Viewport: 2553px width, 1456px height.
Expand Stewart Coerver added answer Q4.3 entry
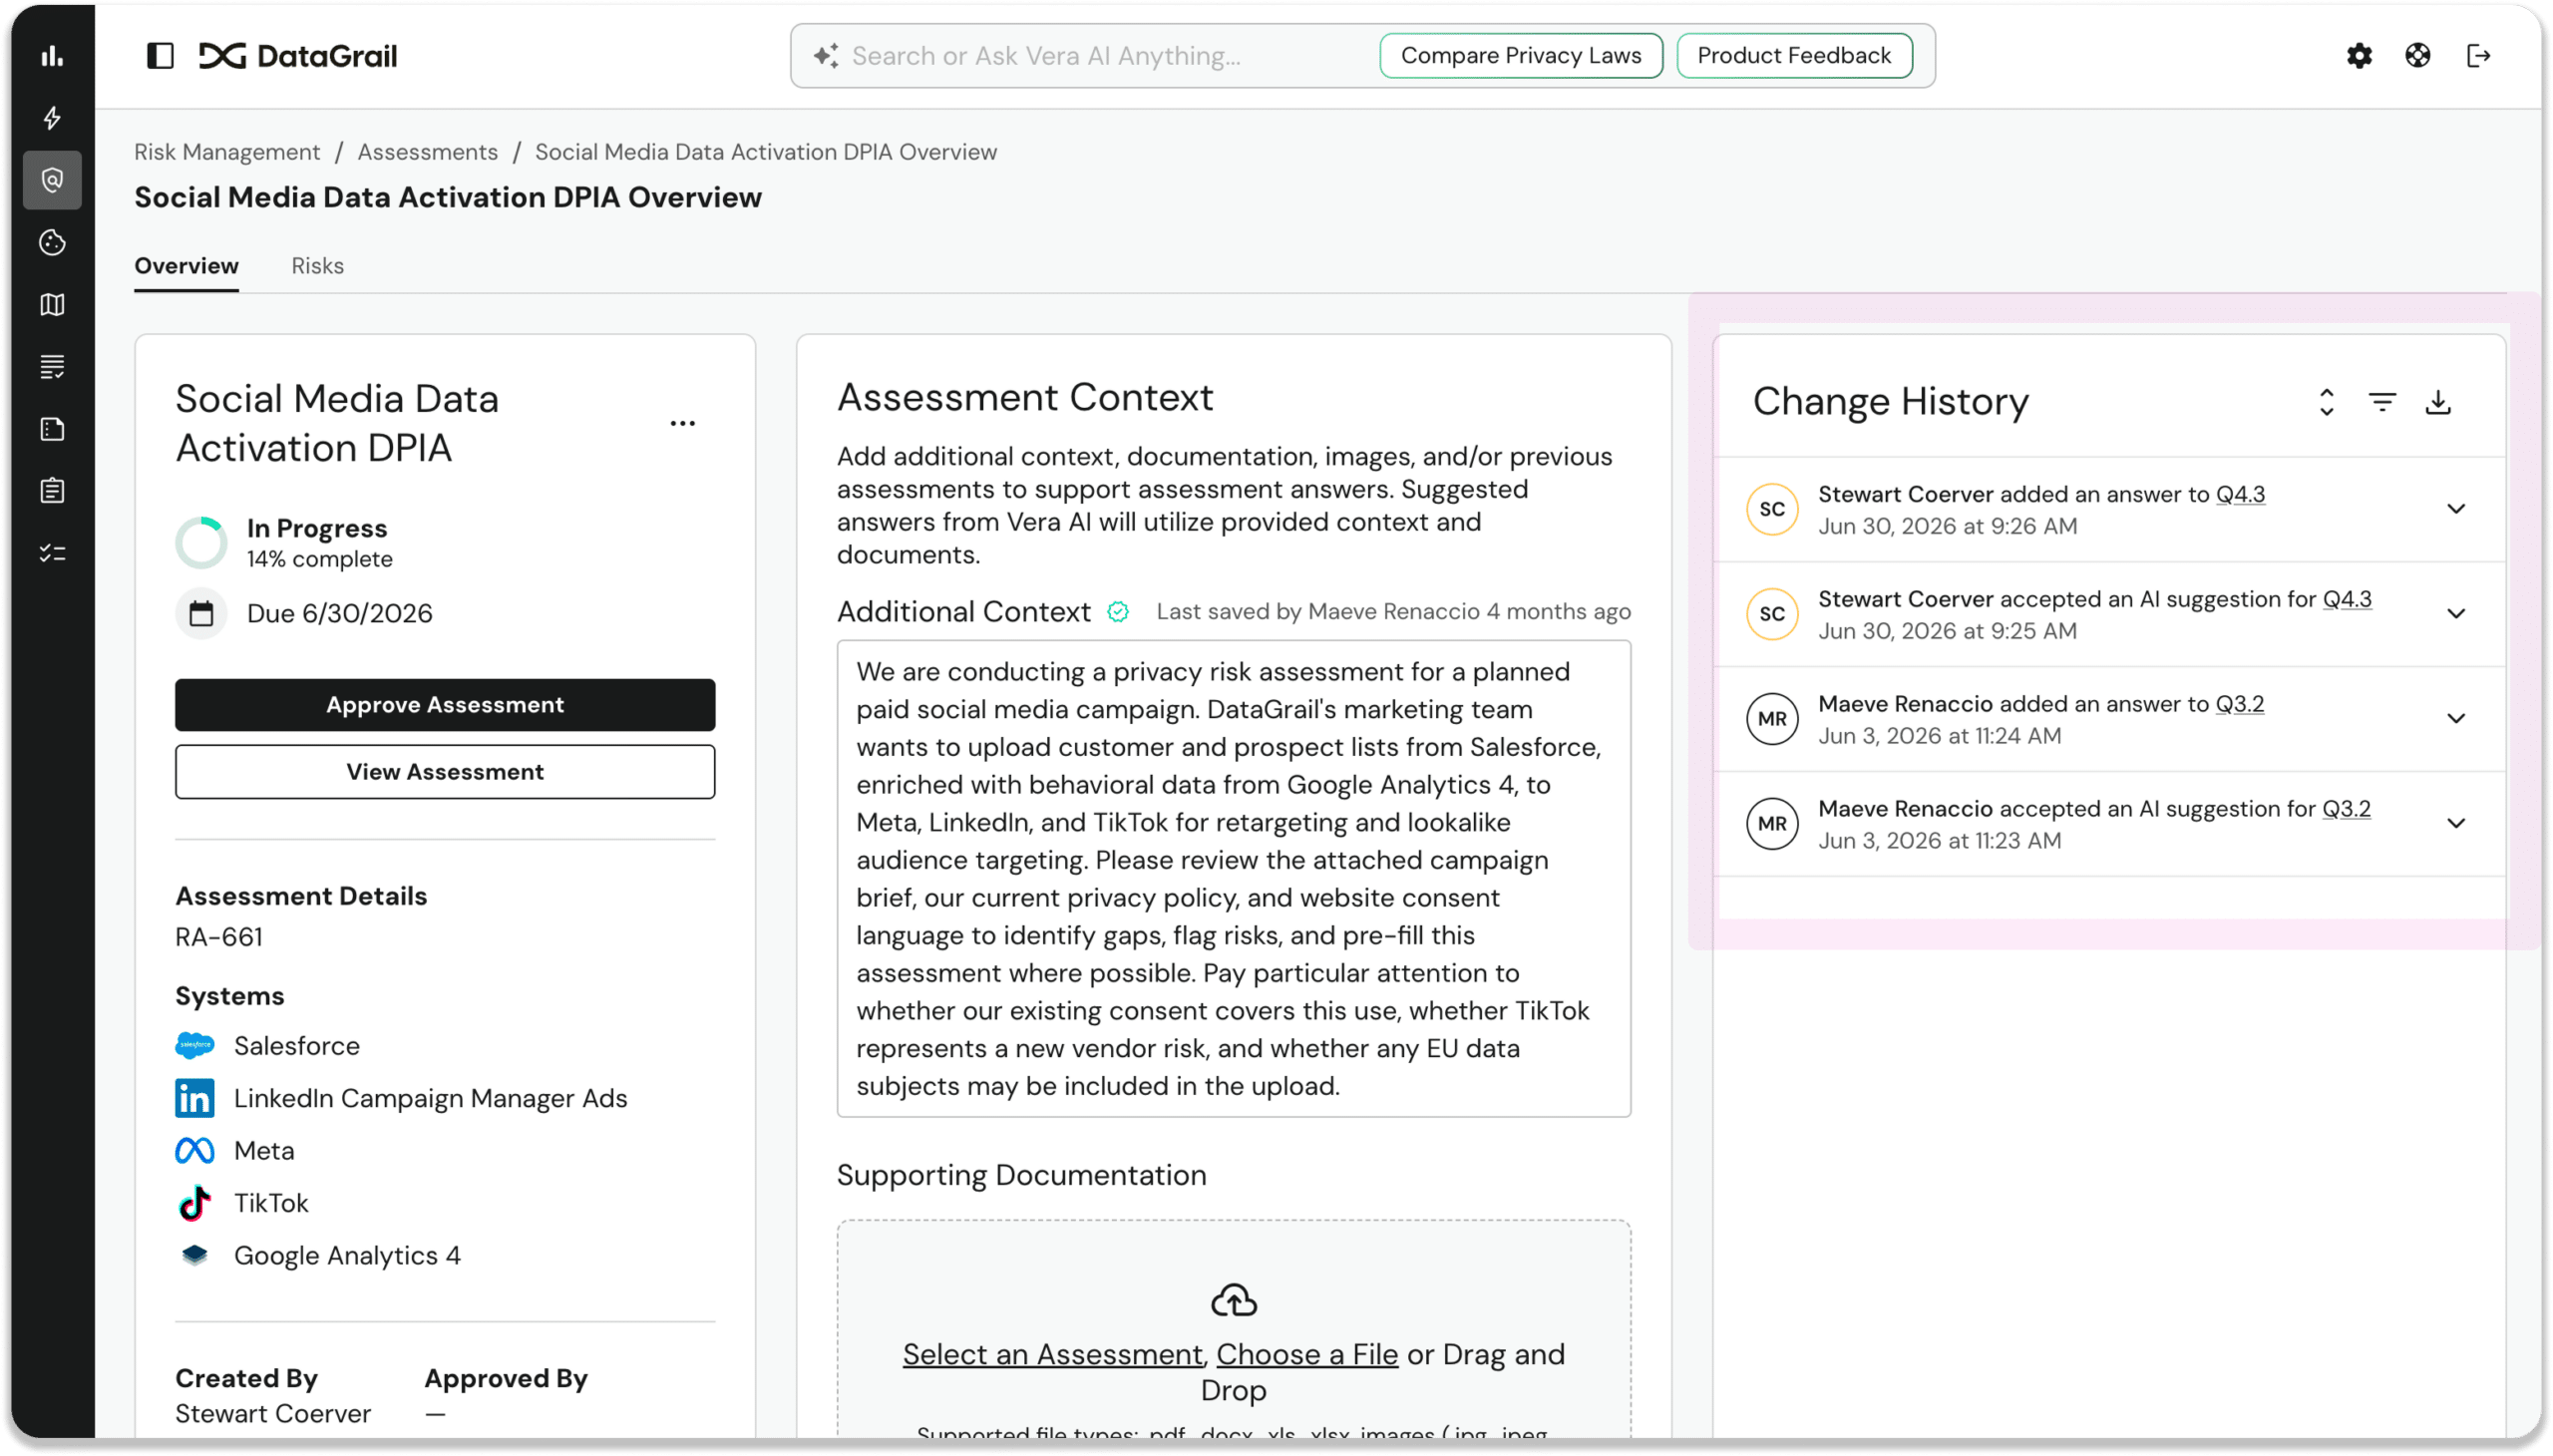2456,509
